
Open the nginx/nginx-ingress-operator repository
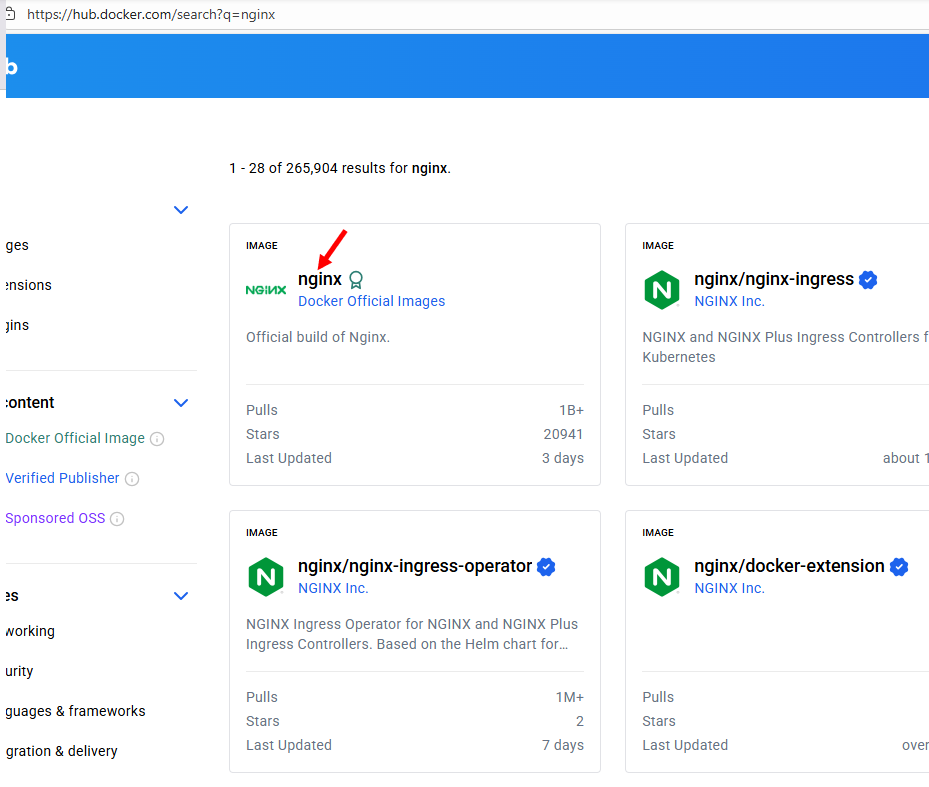415,566
